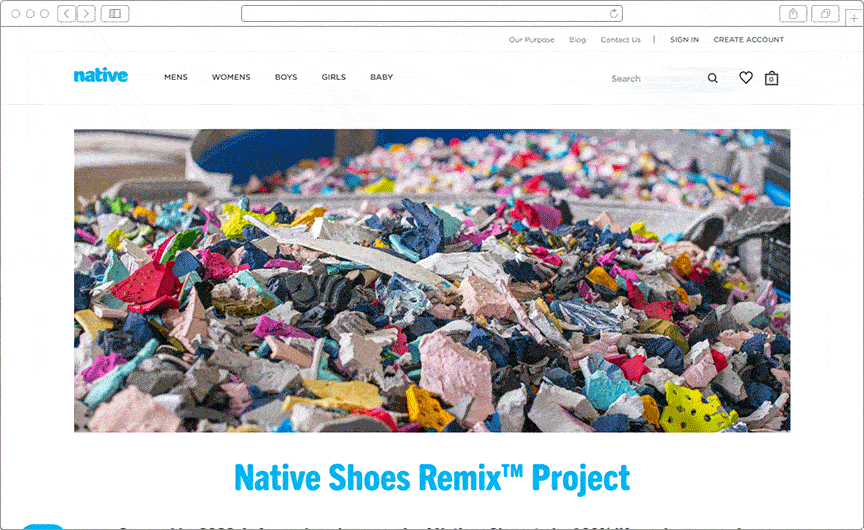Open the shopping bag cart icon
The width and height of the screenshot is (864, 530).
(x=771, y=78)
